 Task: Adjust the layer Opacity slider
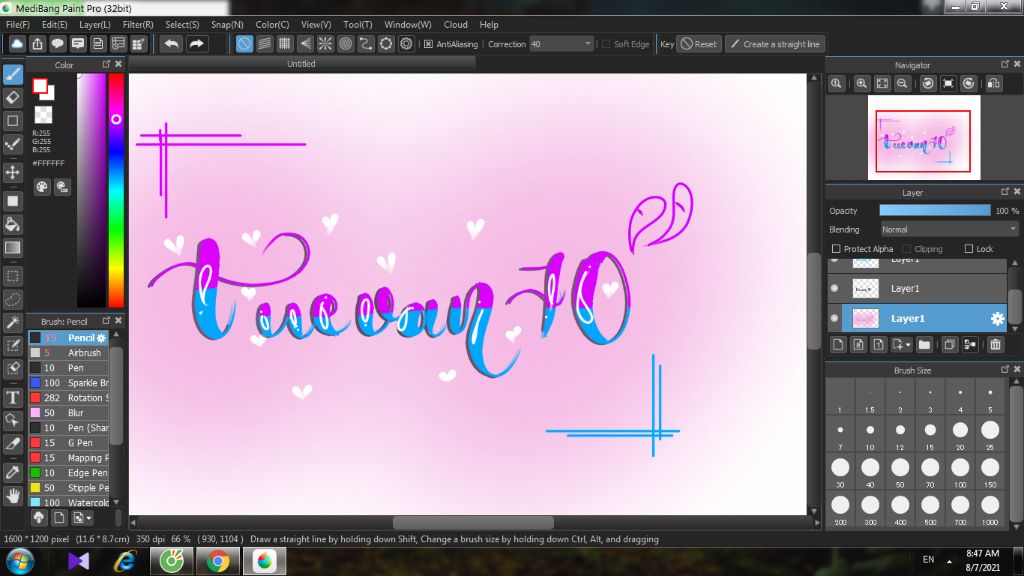[935, 210]
